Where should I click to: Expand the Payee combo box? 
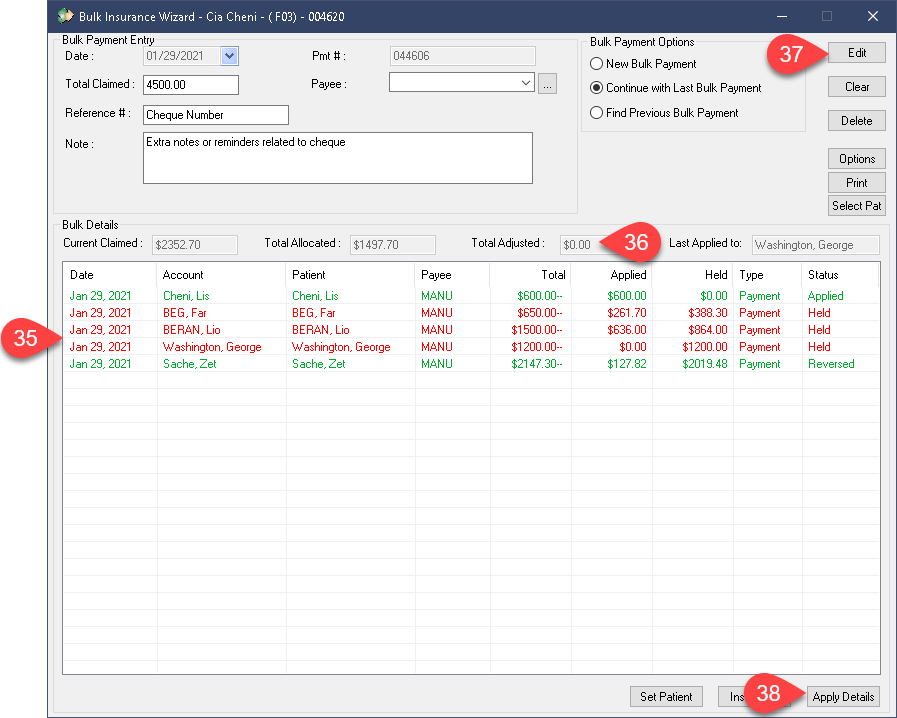526,82
